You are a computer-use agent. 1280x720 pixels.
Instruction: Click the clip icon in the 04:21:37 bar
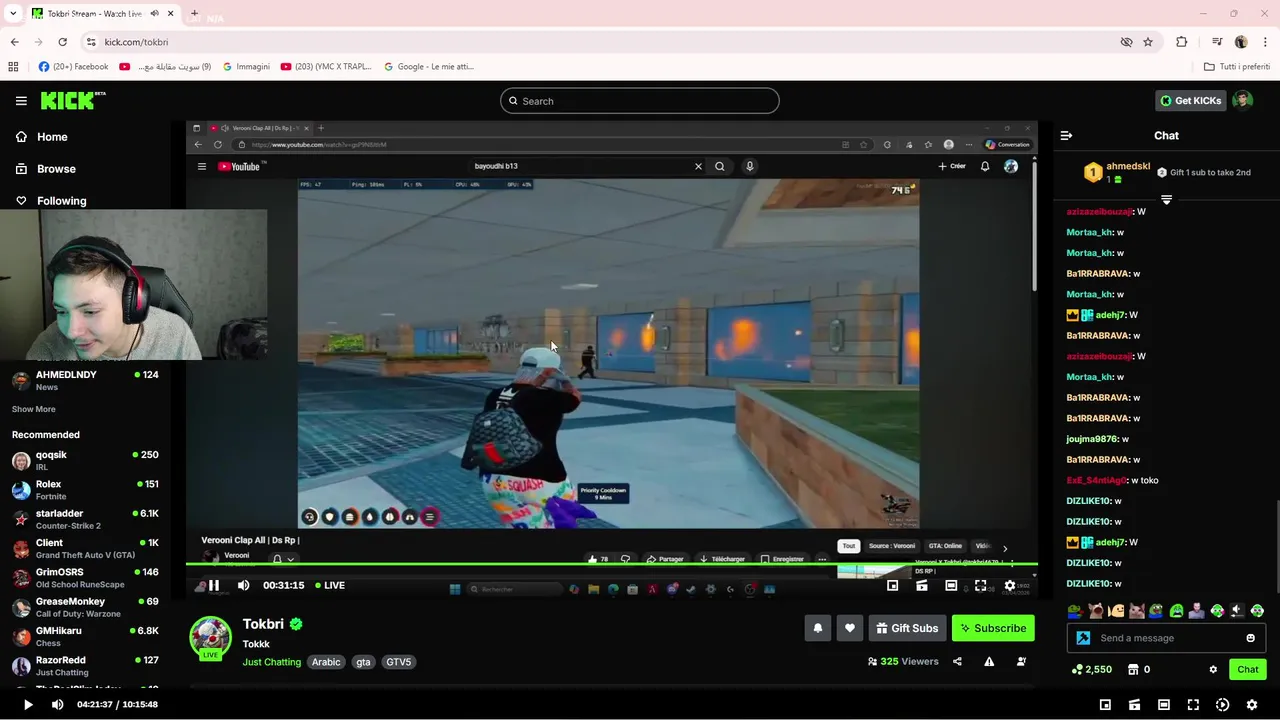point(1134,704)
